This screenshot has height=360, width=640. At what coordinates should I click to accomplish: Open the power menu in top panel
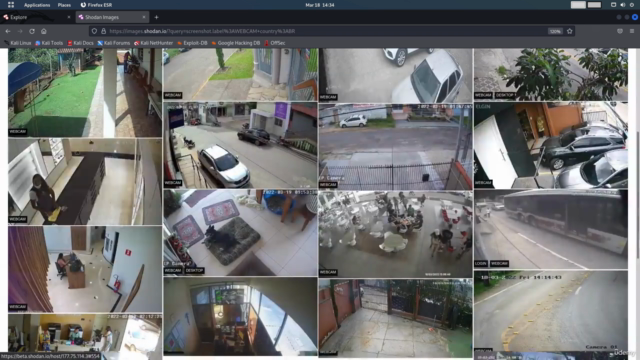point(632,5)
